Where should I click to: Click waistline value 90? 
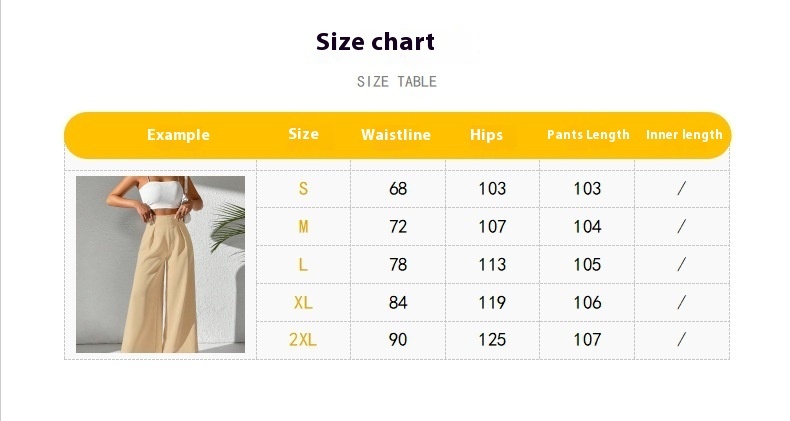pyautogui.click(x=398, y=340)
